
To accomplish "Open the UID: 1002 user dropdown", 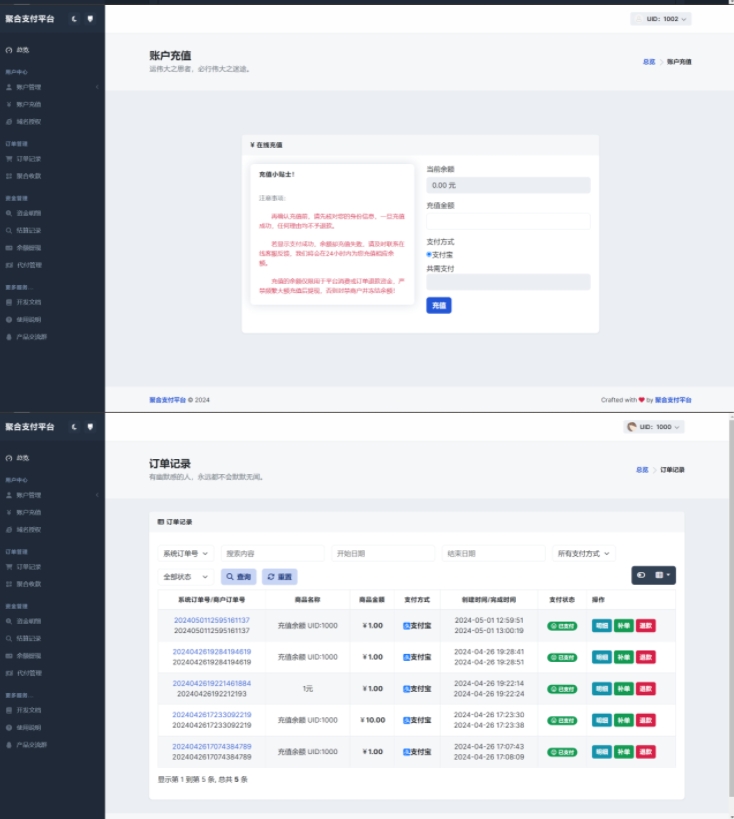I will click(661, 19).
